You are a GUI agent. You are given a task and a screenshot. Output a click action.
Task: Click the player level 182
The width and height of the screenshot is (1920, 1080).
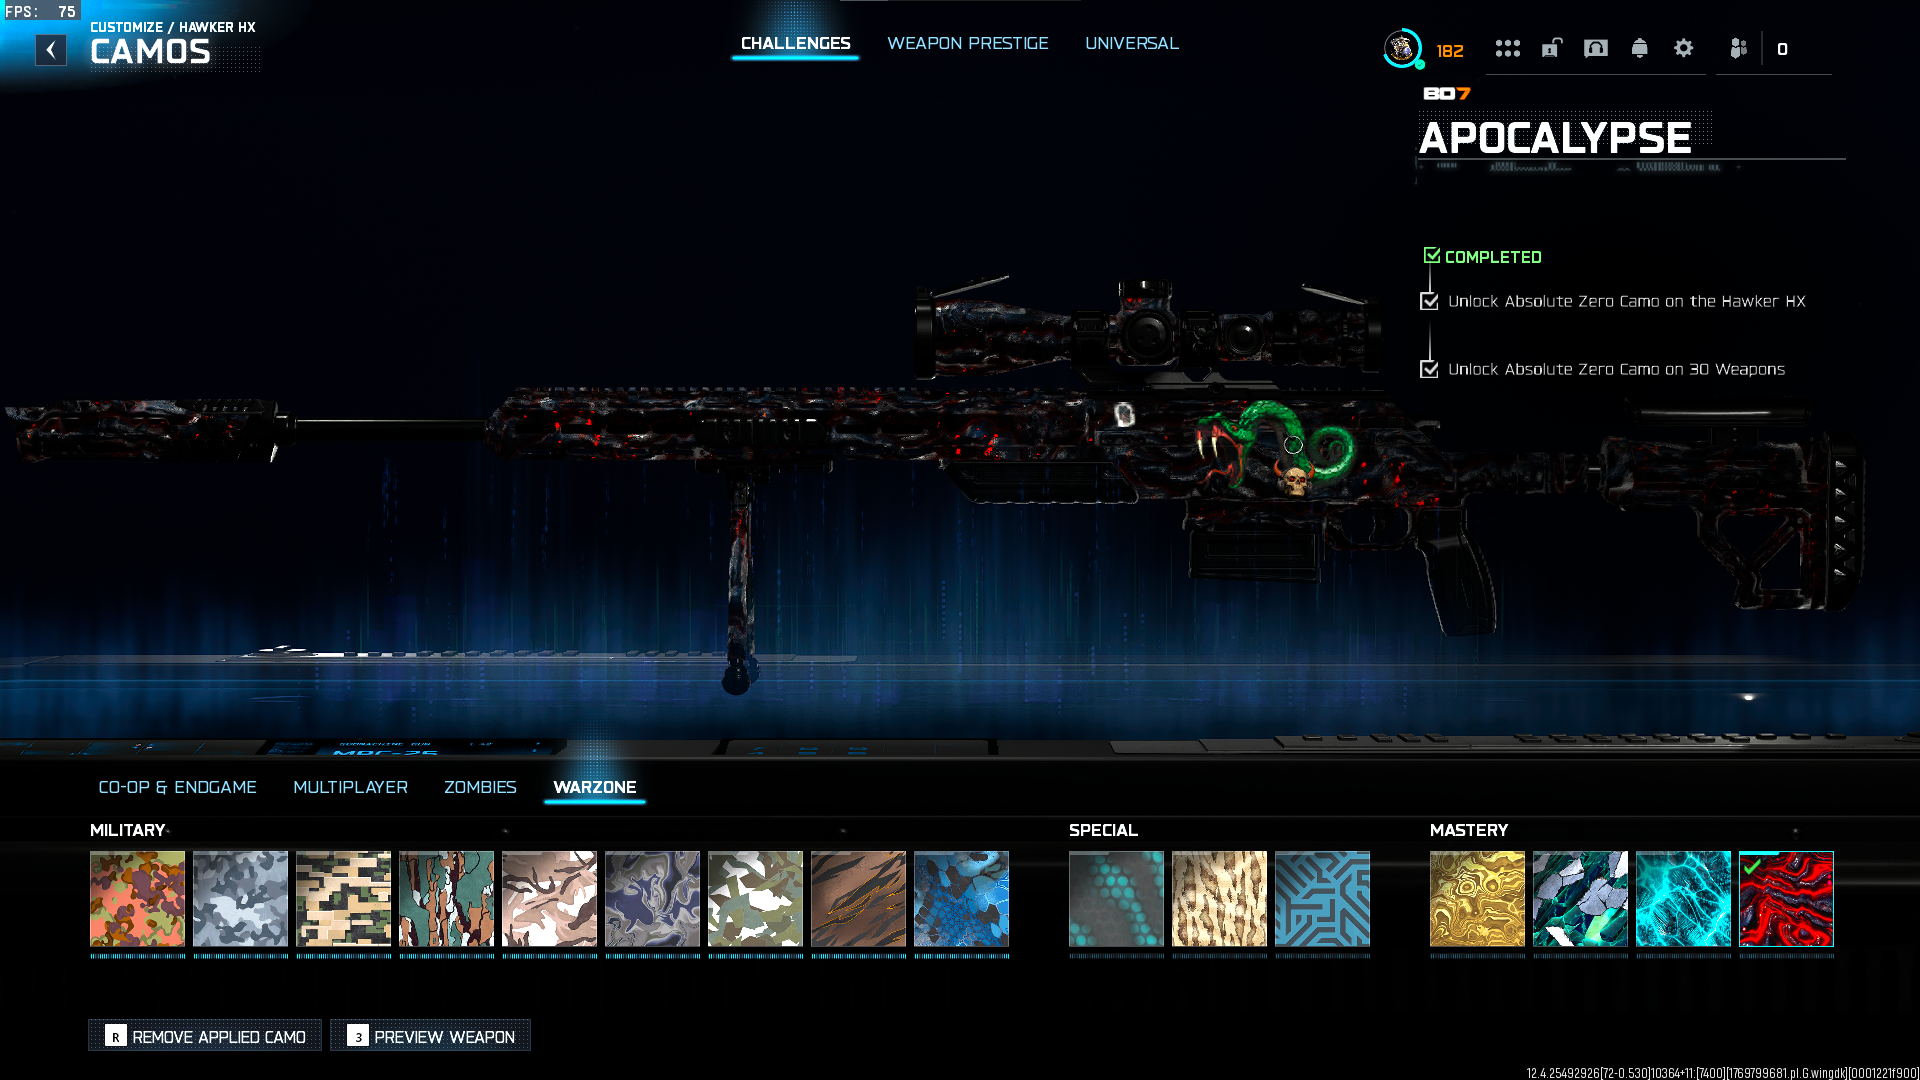coord(1450,51)
